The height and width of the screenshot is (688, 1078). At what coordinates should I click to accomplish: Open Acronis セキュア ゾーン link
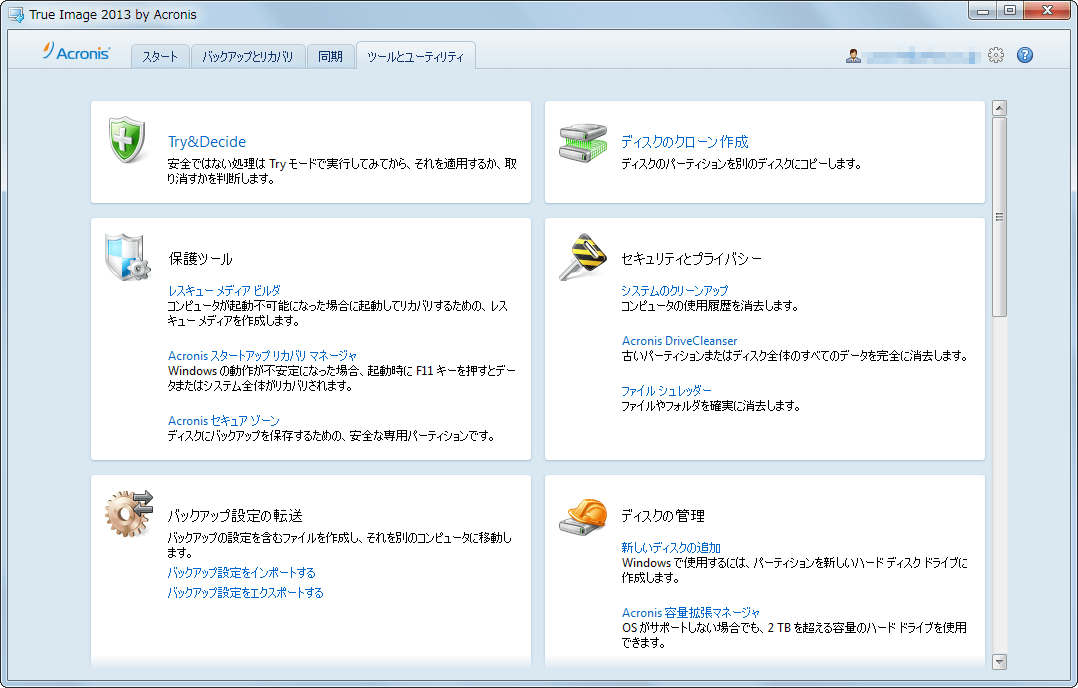[224, 420]
